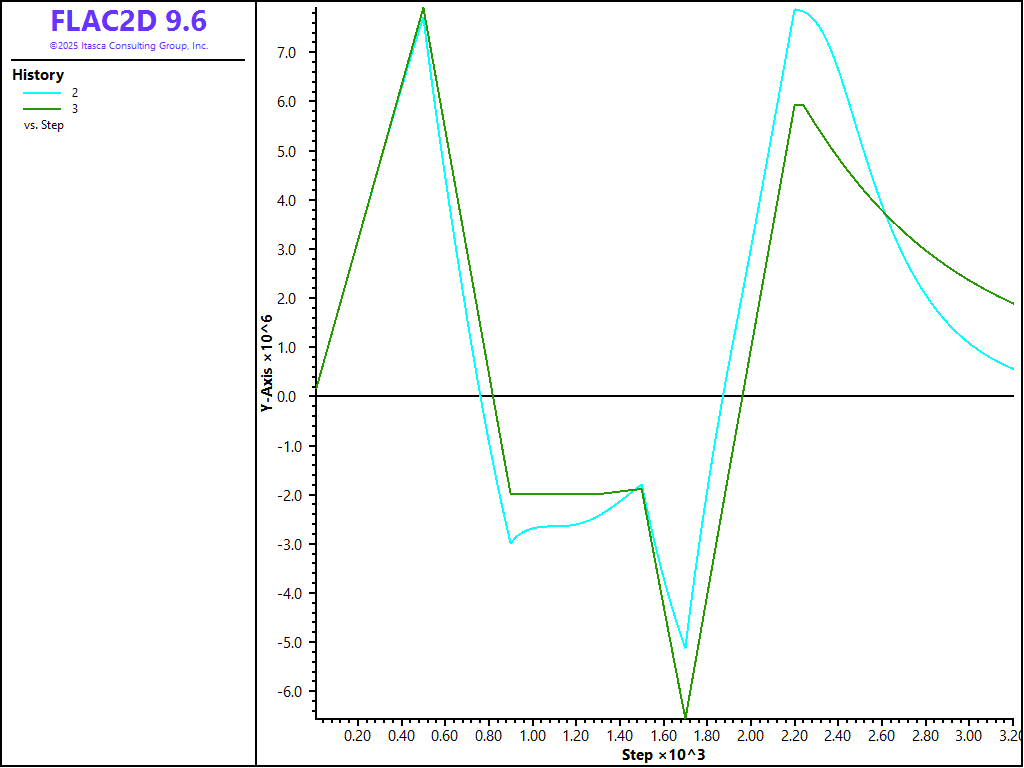Click the 'vs. Step' legend text

point(43,125)
